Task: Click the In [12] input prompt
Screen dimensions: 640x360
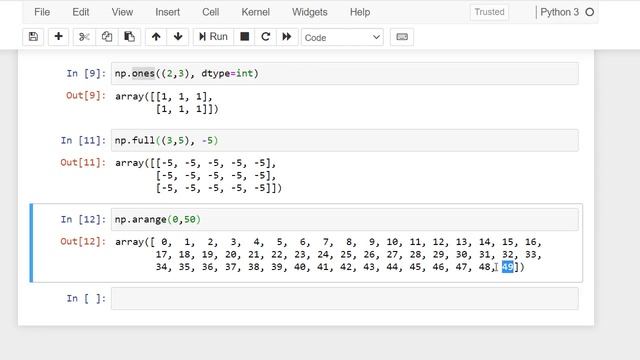Action: pos(83,219)
